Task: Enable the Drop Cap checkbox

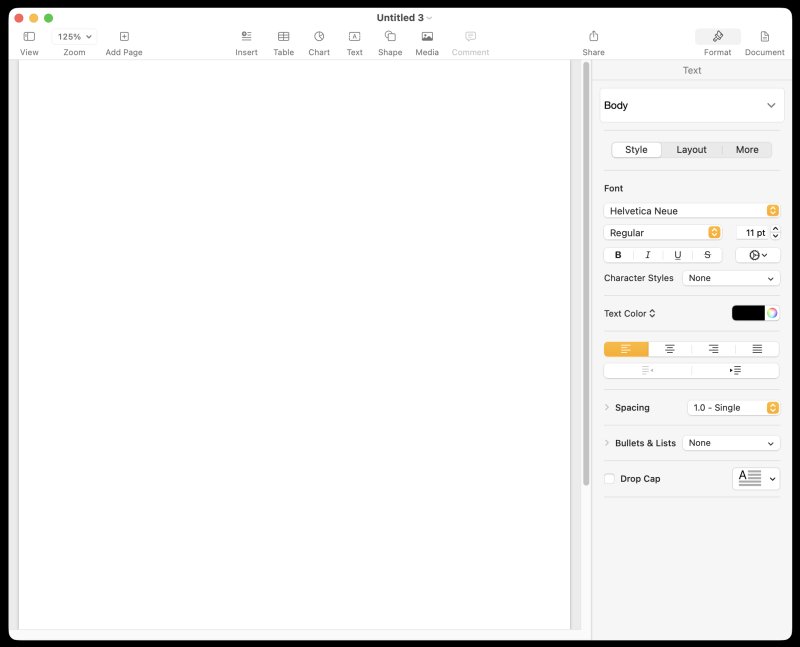Action: pyautogui.click(x=610, y=478)
